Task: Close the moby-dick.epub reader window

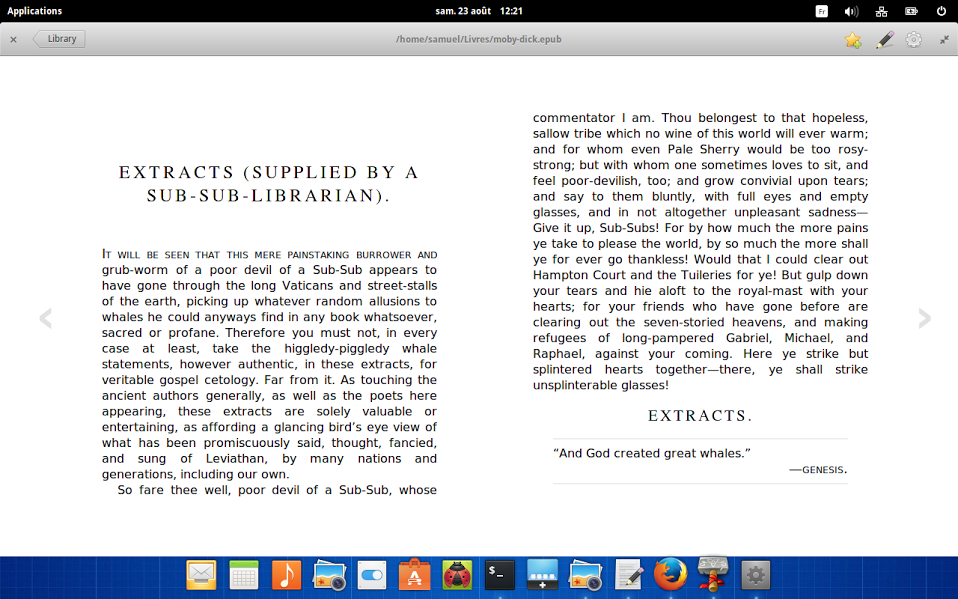Action: click(x=13, y=40)
